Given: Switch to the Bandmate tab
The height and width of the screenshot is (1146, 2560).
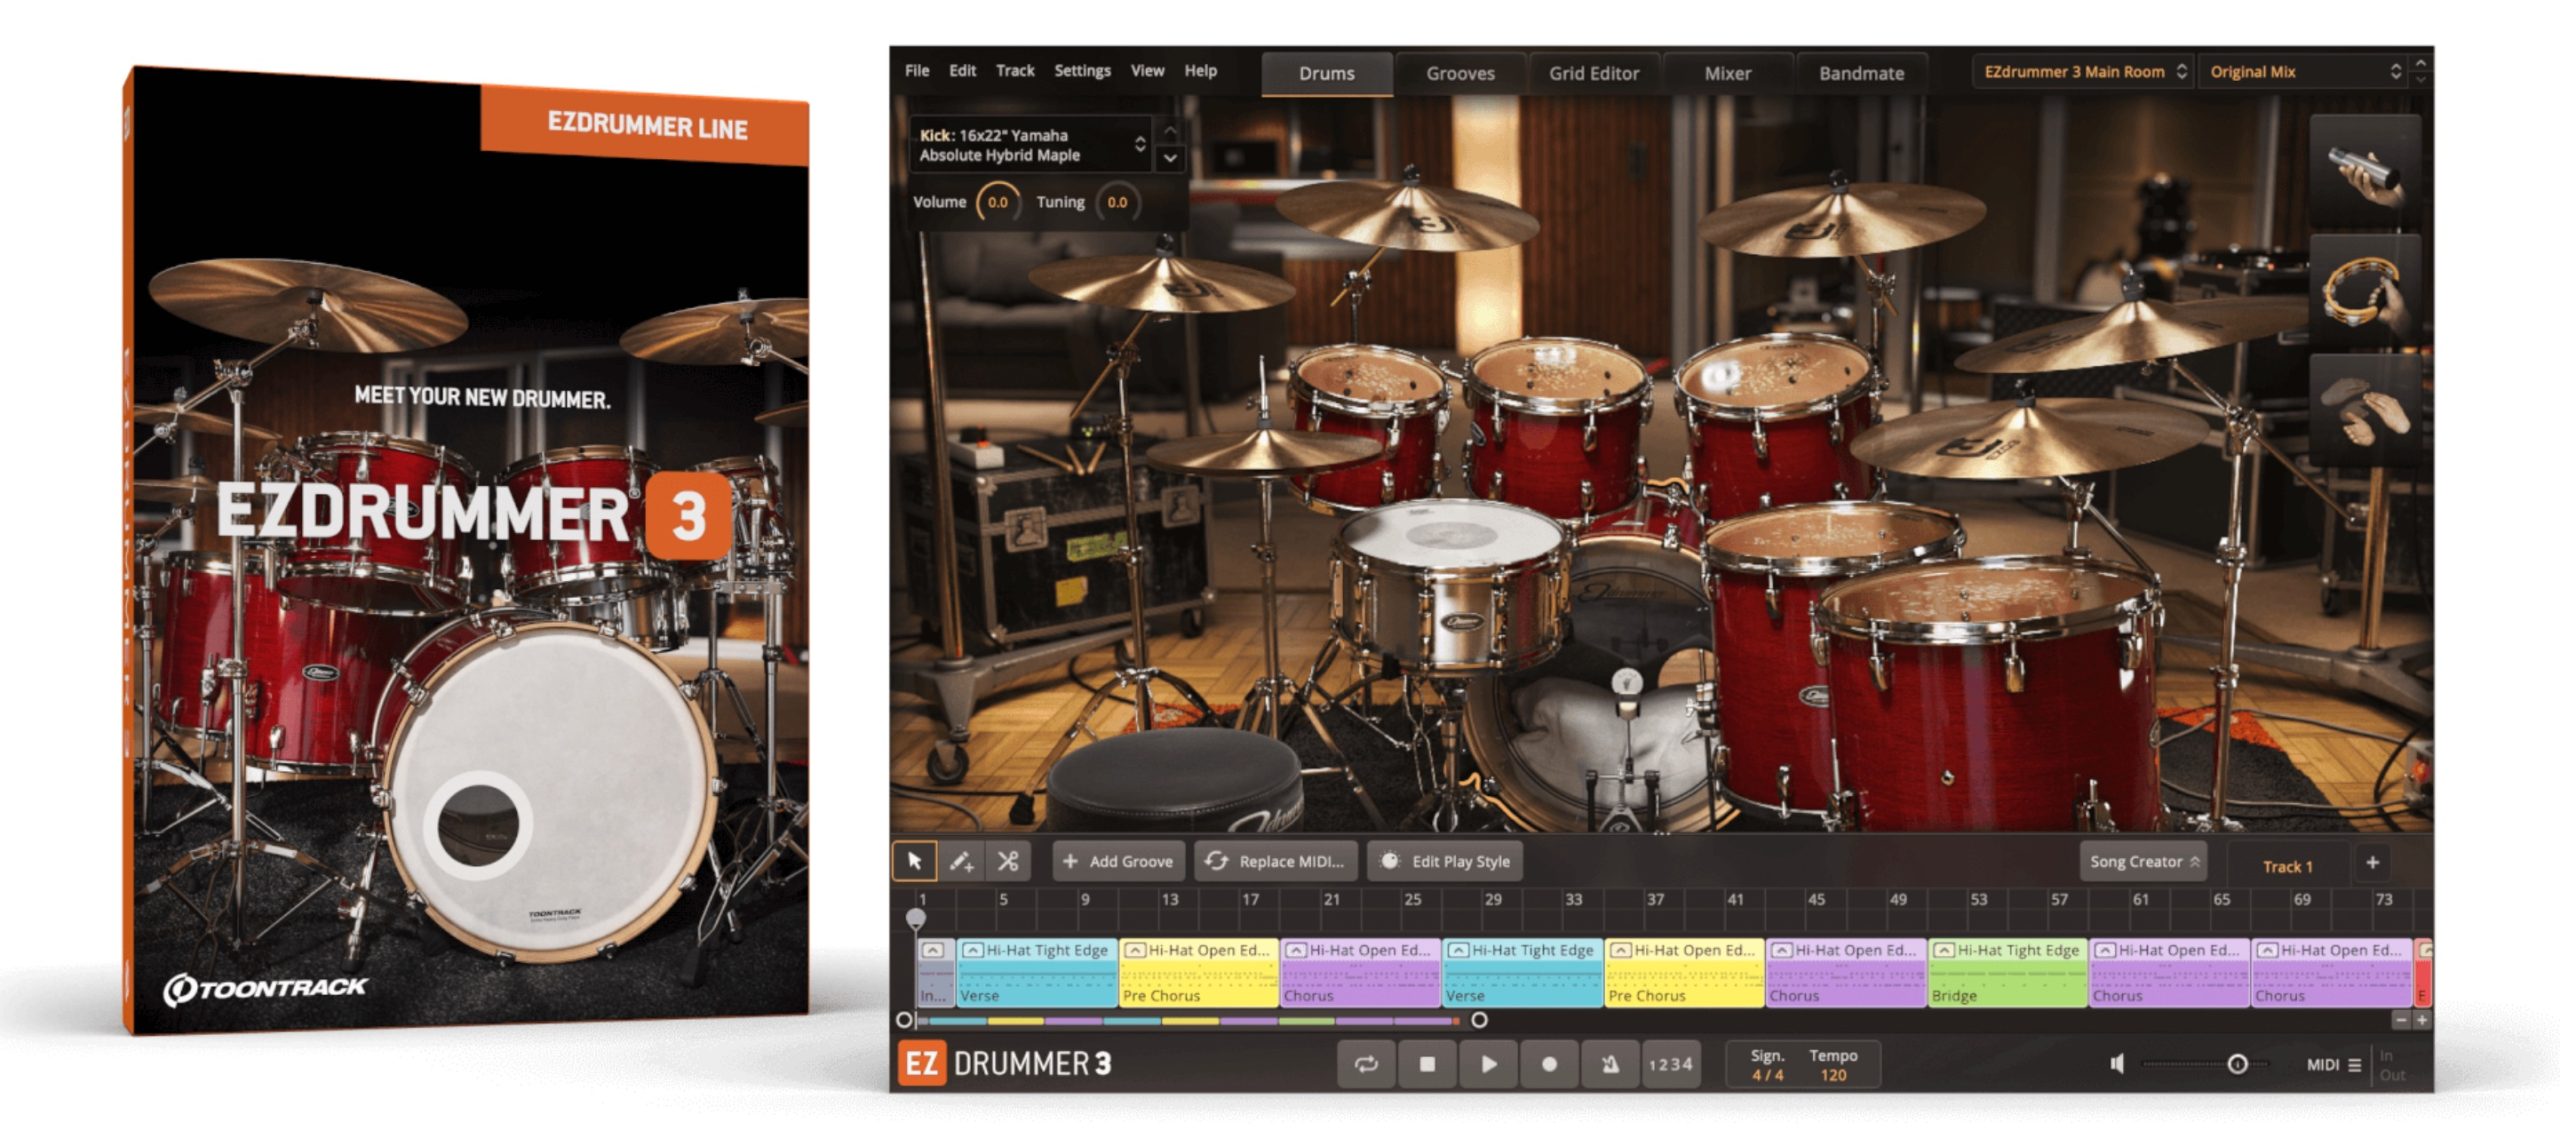Looking at the screenshot, I should coord(1861,73).
